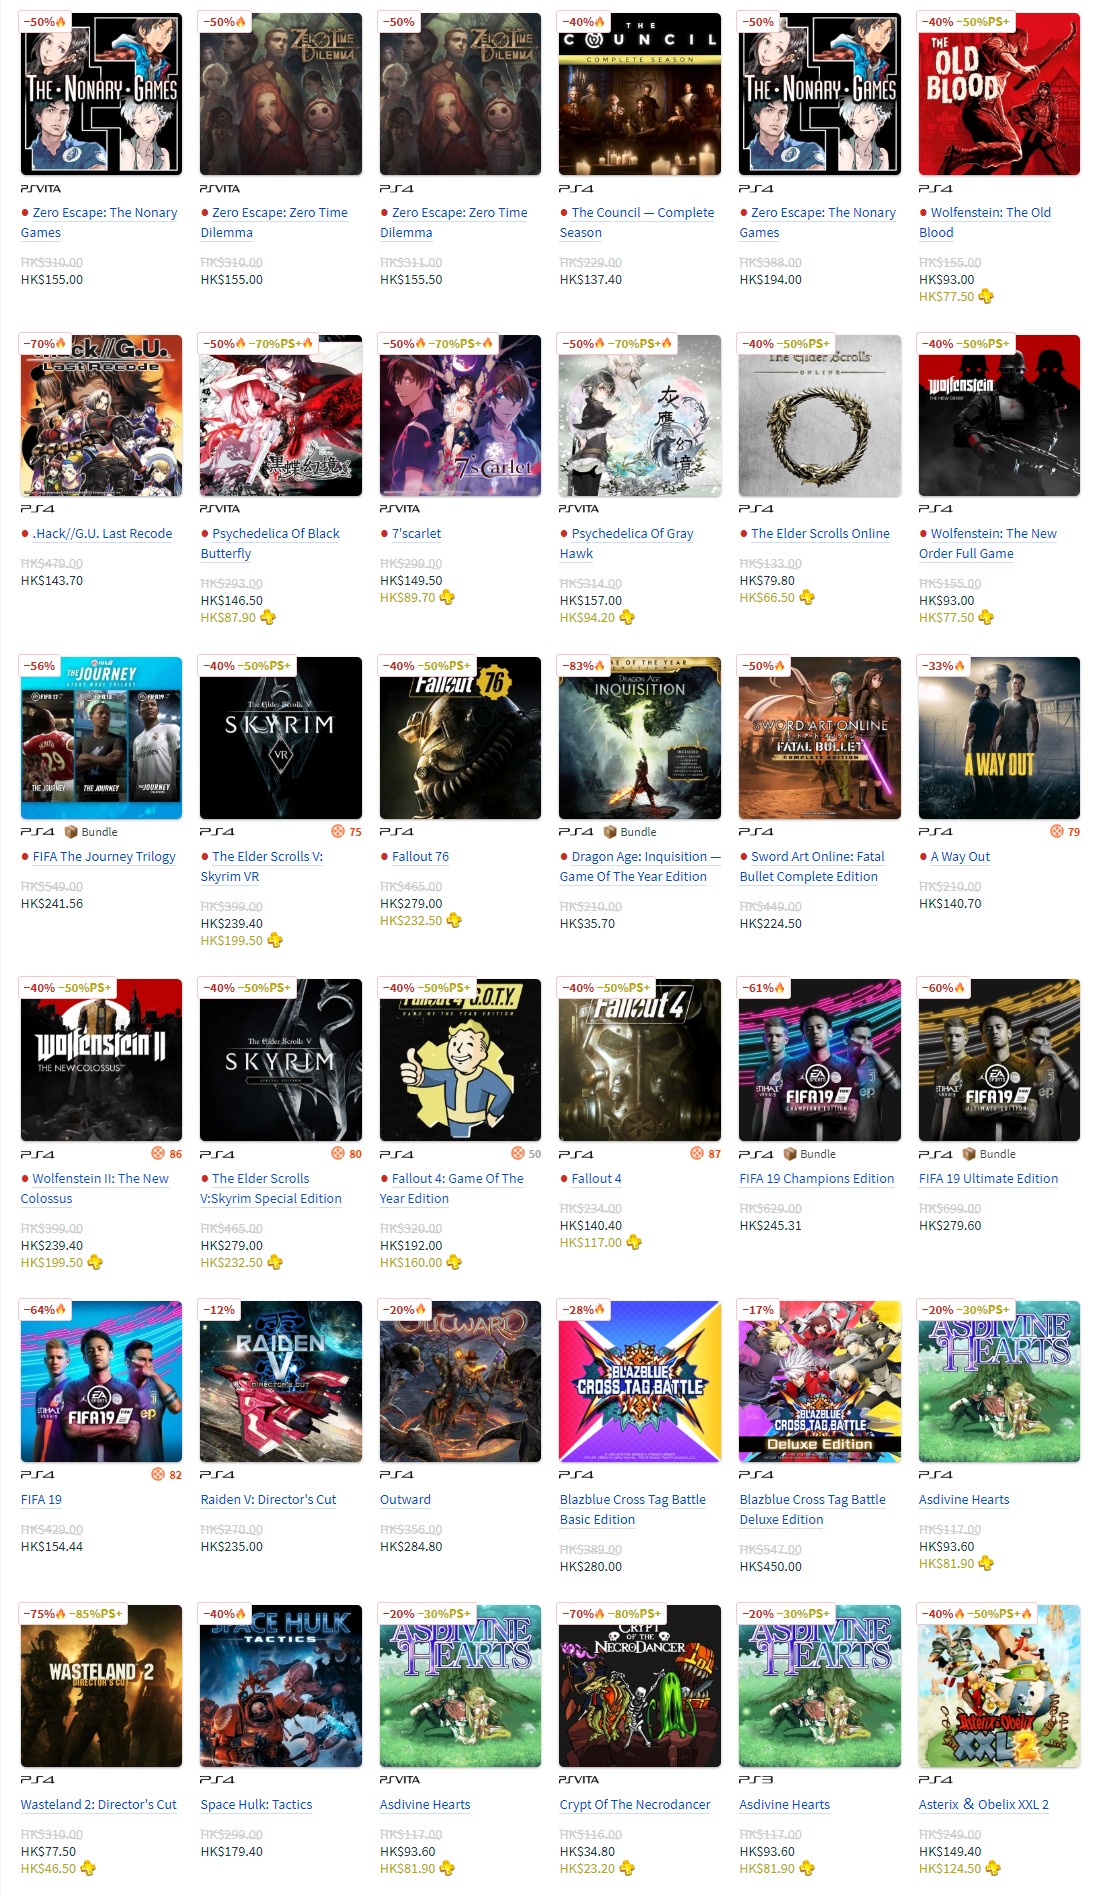
Task: Click PS Plus icon beside Wasteland 2 HK$46.50 price
Action: point(88,1868)
